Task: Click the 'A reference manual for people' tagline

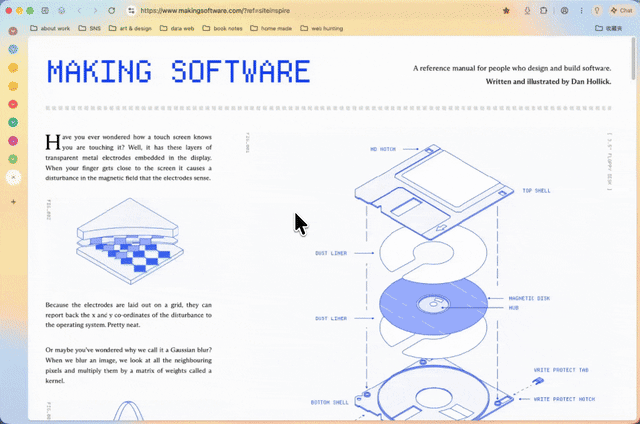Action: (512, 68)
